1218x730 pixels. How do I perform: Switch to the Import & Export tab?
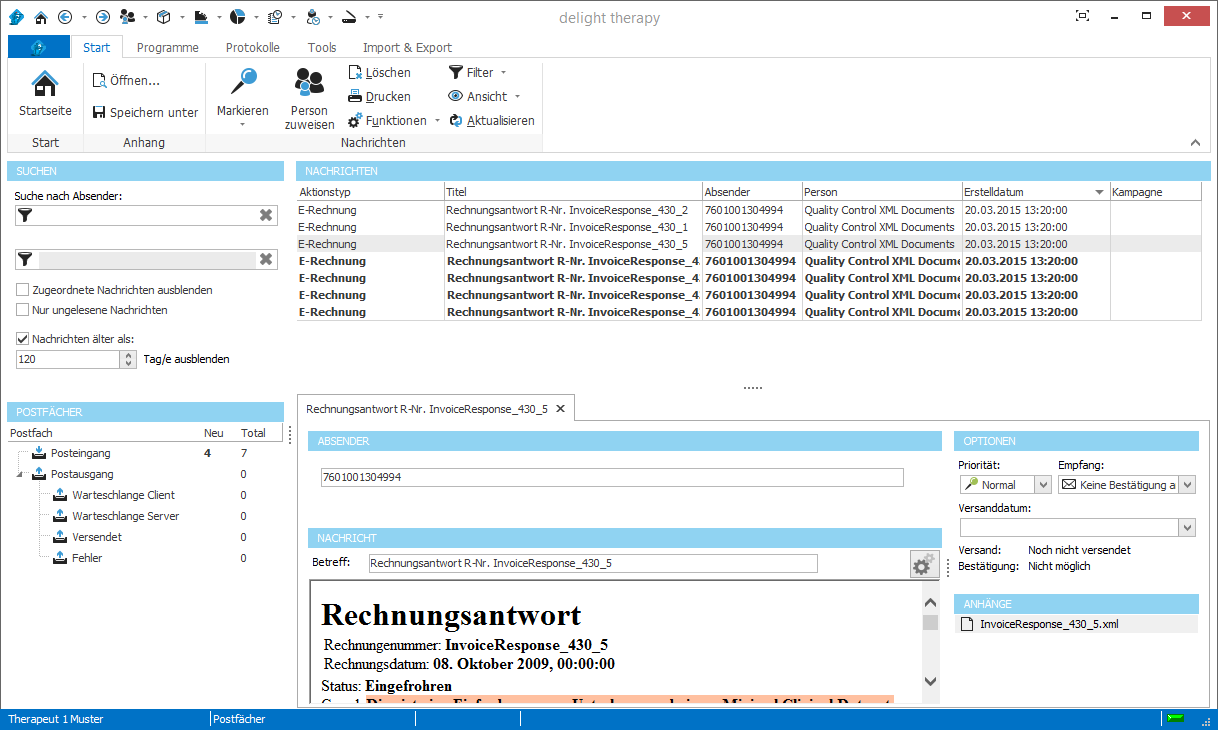tap(407, 47)
